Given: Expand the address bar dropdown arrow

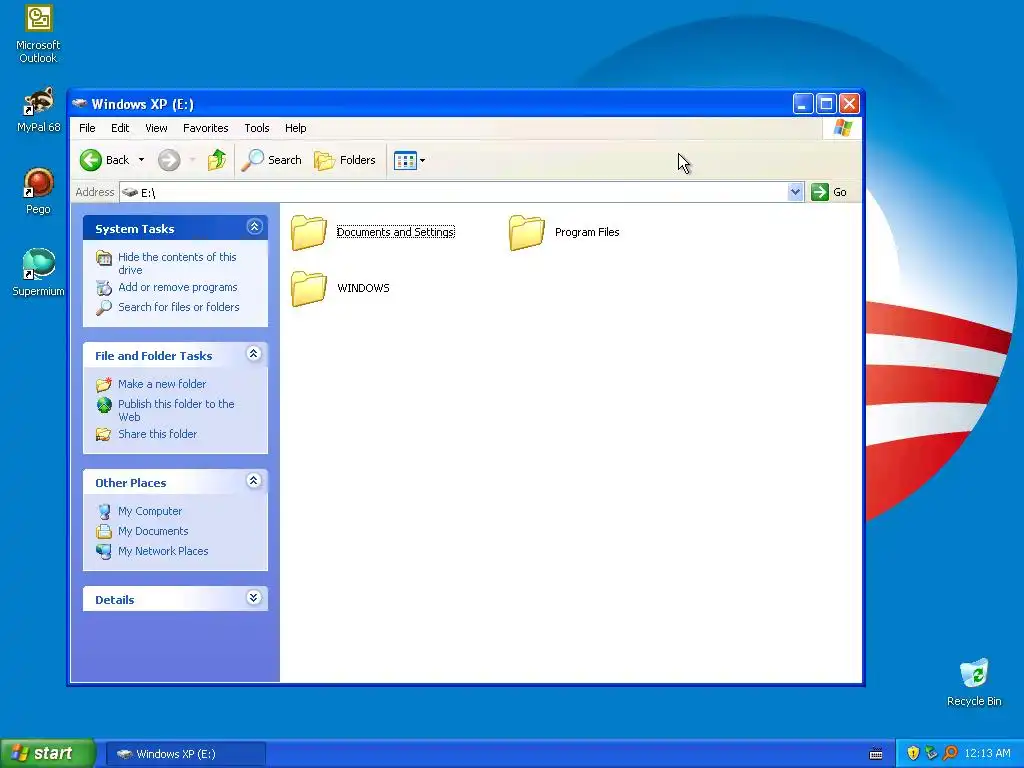Looking at the screenshot, I should click(x=795, y=192).
